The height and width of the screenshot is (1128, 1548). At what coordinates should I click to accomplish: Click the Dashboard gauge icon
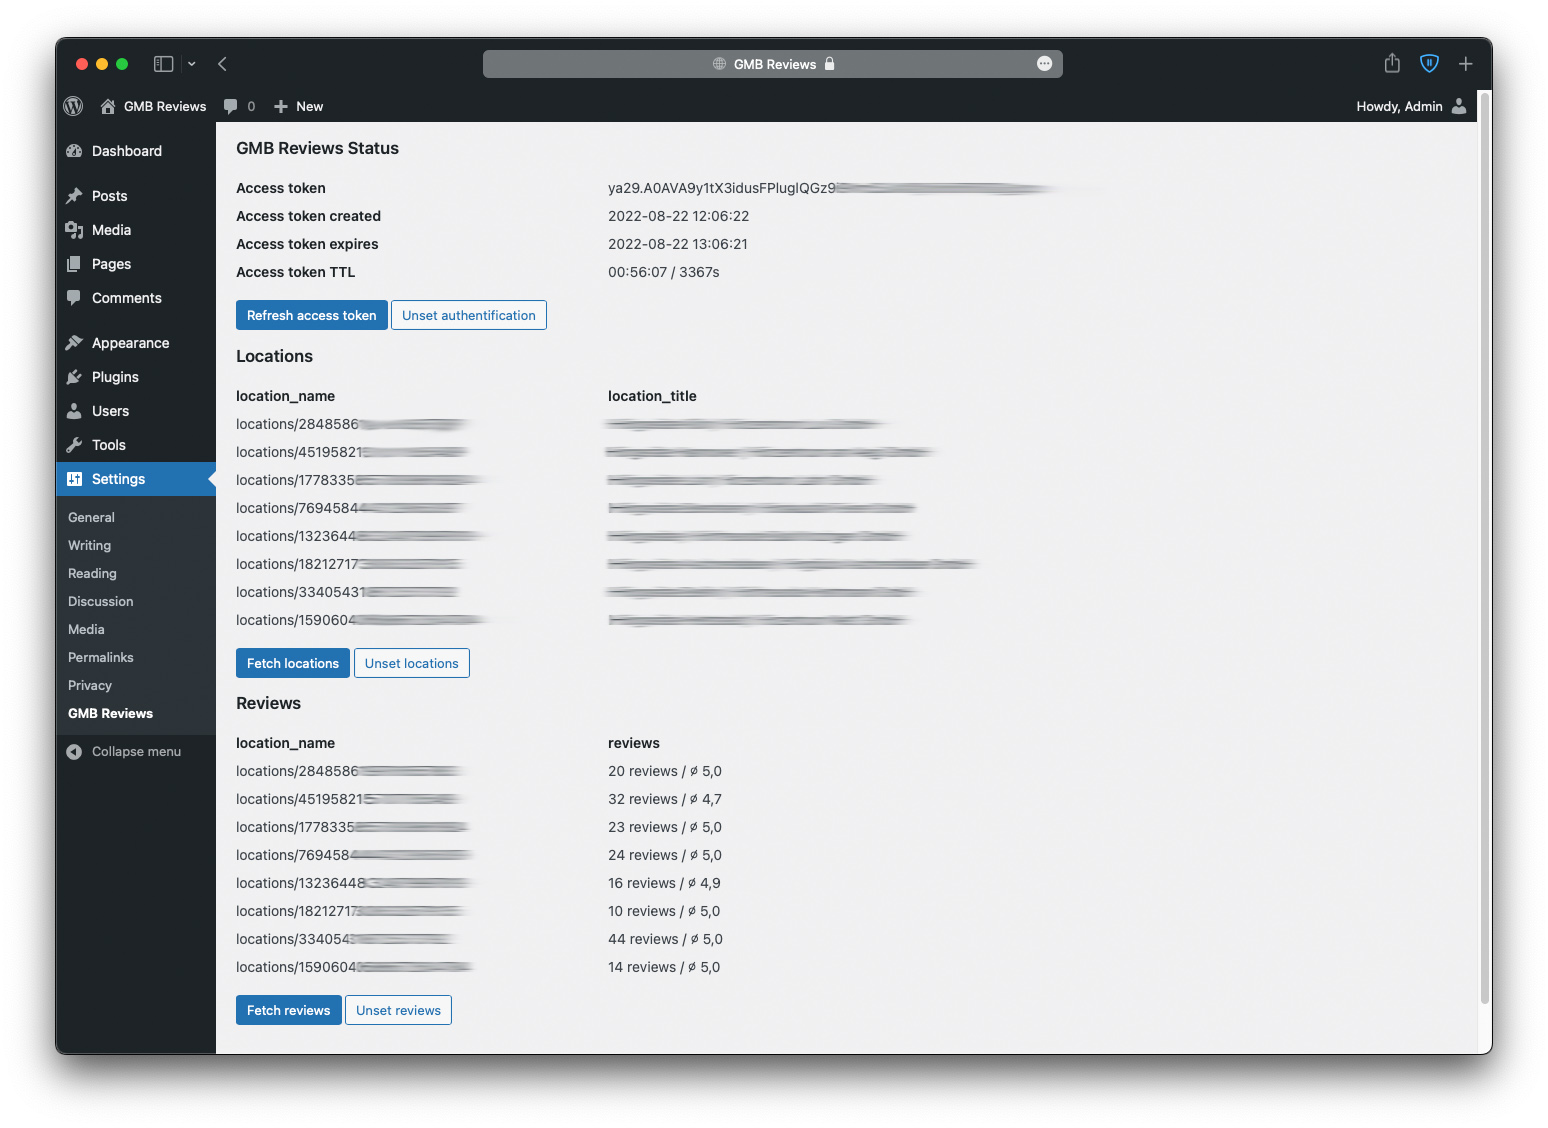click(74, 151)
